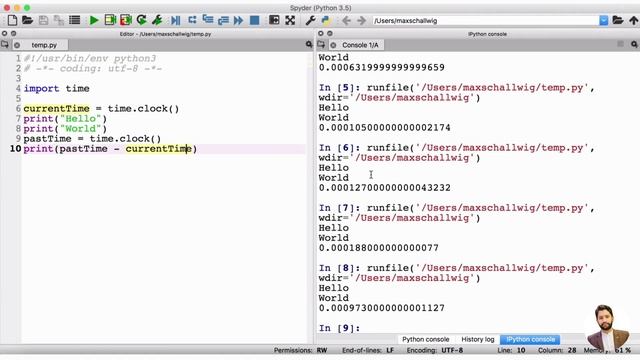
Task: Maximize current pane icon
Action: click(x=274, y=20)
